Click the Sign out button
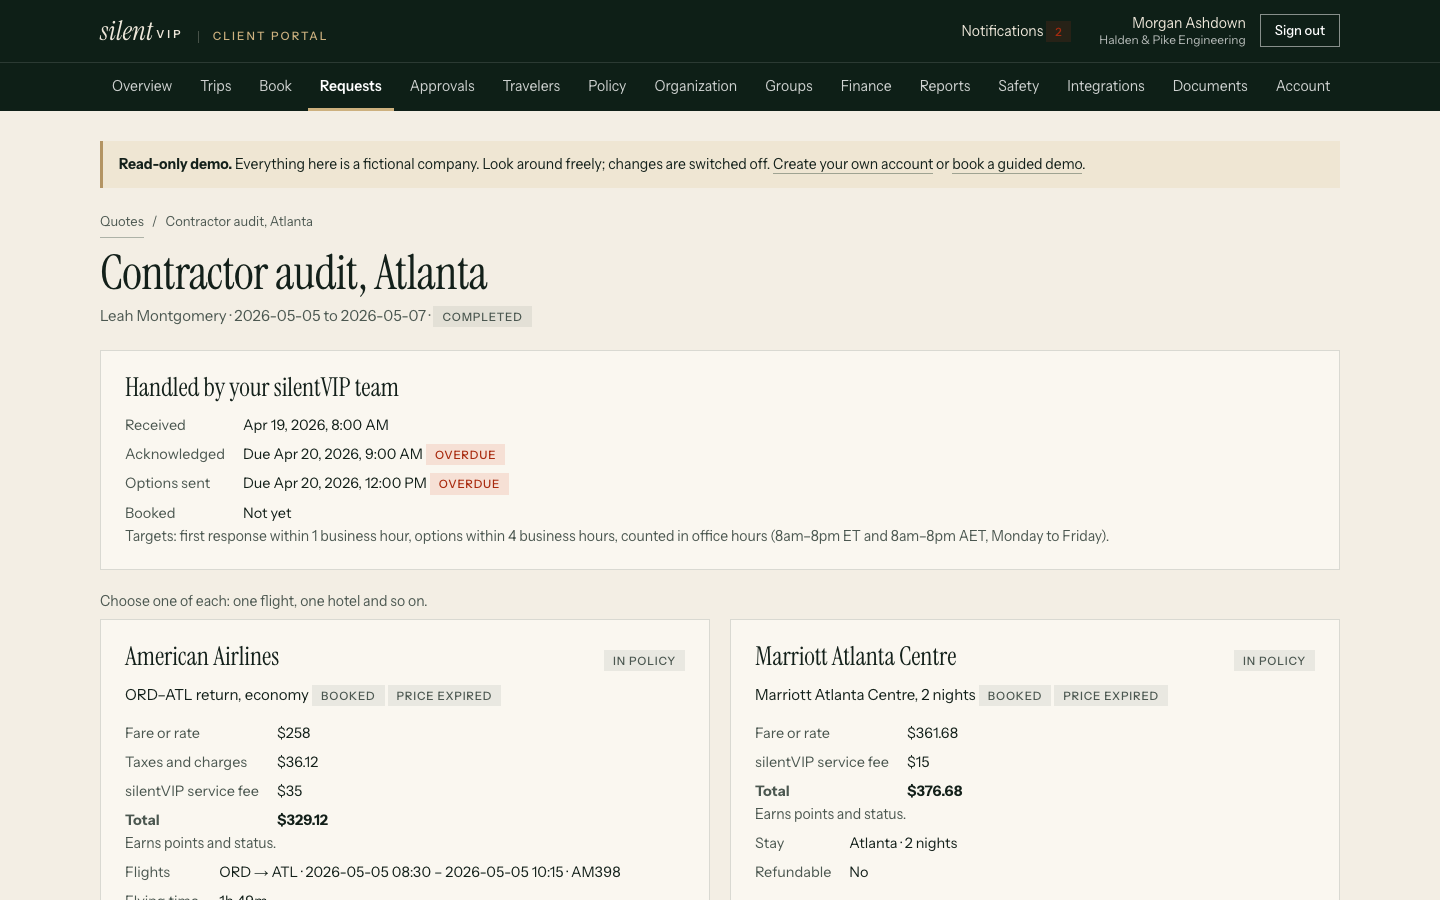The image size is (1440, 900). pyautogui.click(x=1300, y=31)
